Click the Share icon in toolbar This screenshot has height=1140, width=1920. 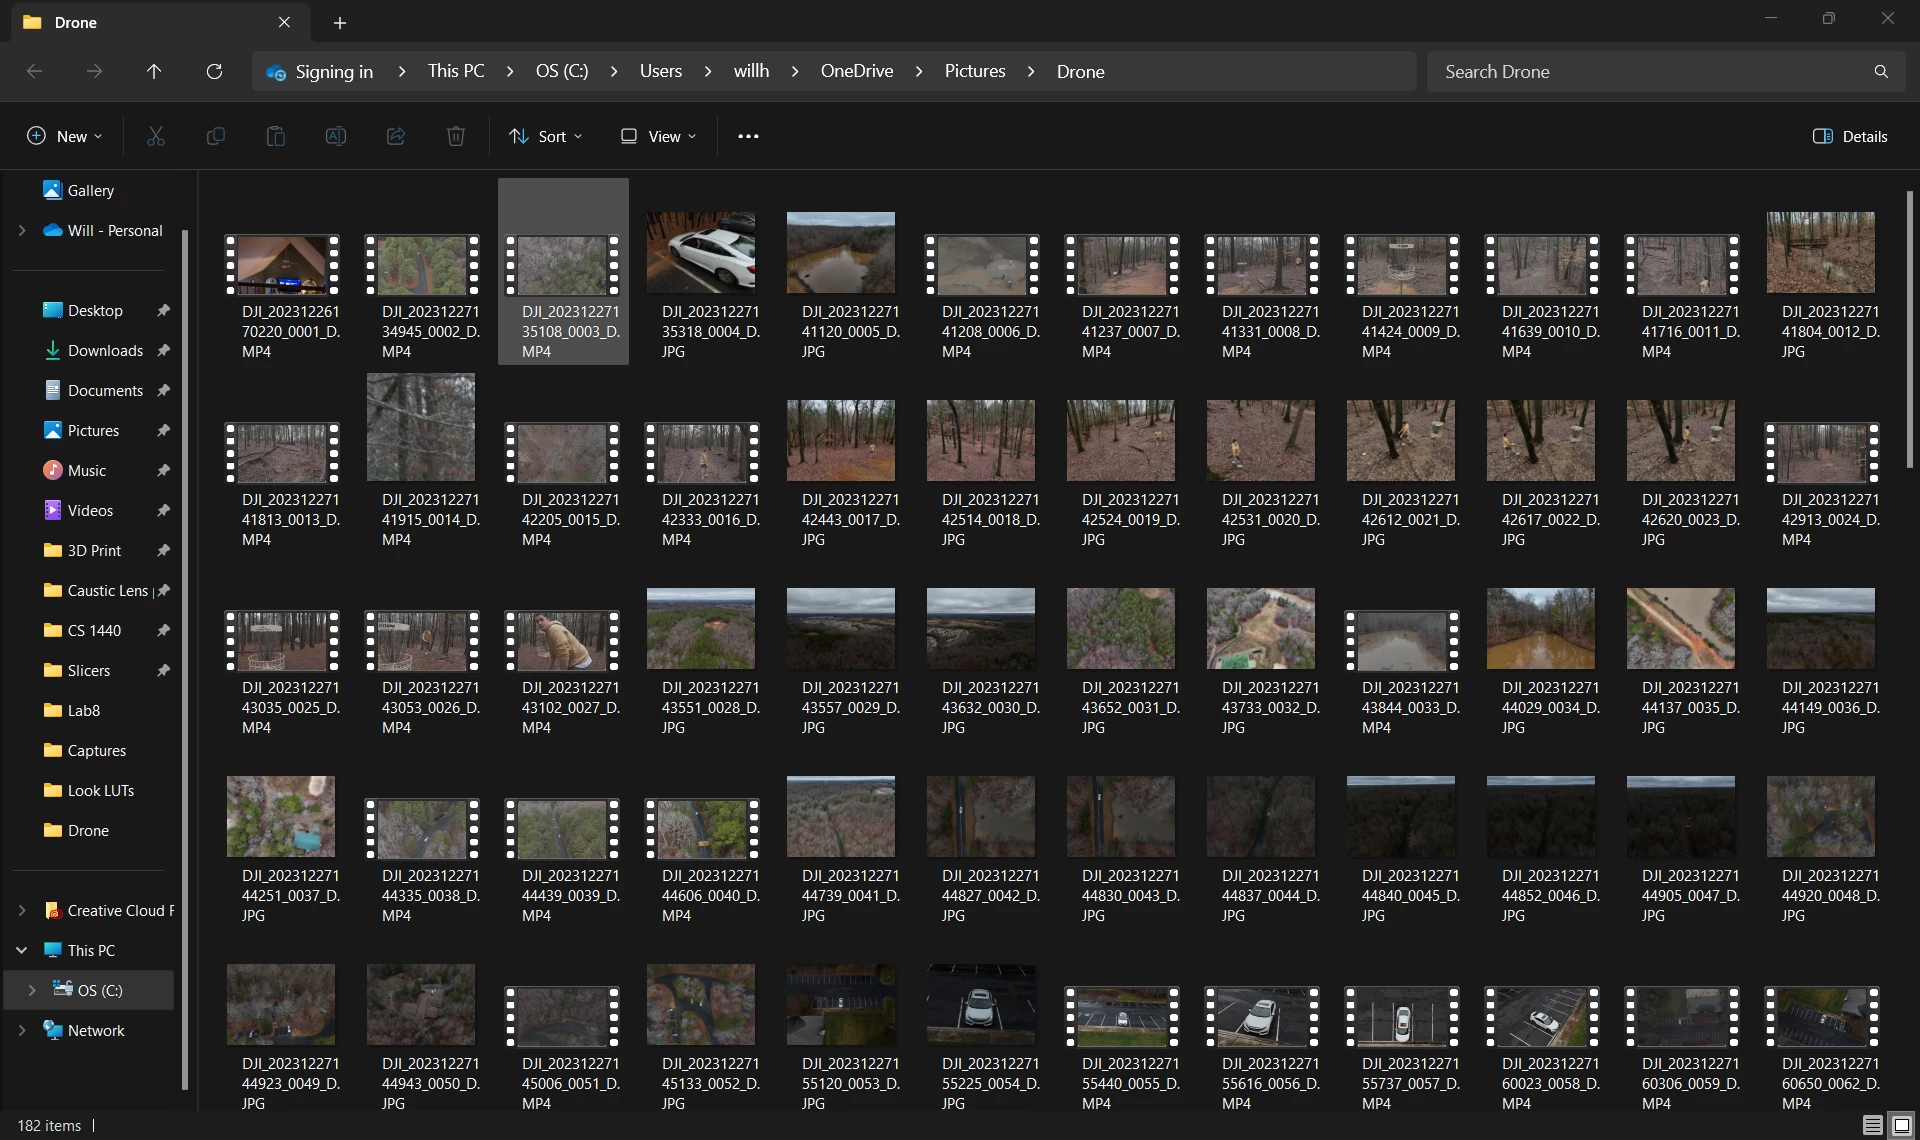pos(396,136)
